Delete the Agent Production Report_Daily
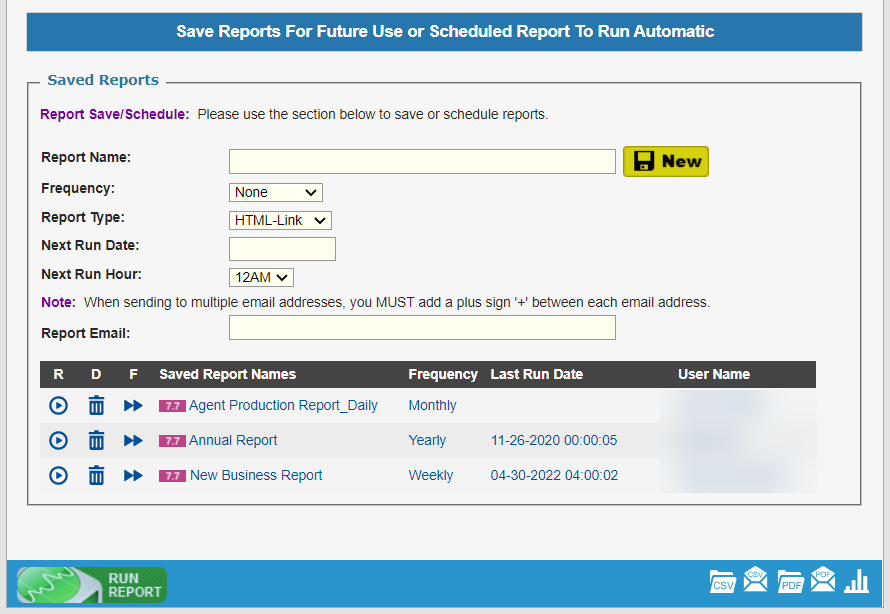 click(x=96, y=405)
